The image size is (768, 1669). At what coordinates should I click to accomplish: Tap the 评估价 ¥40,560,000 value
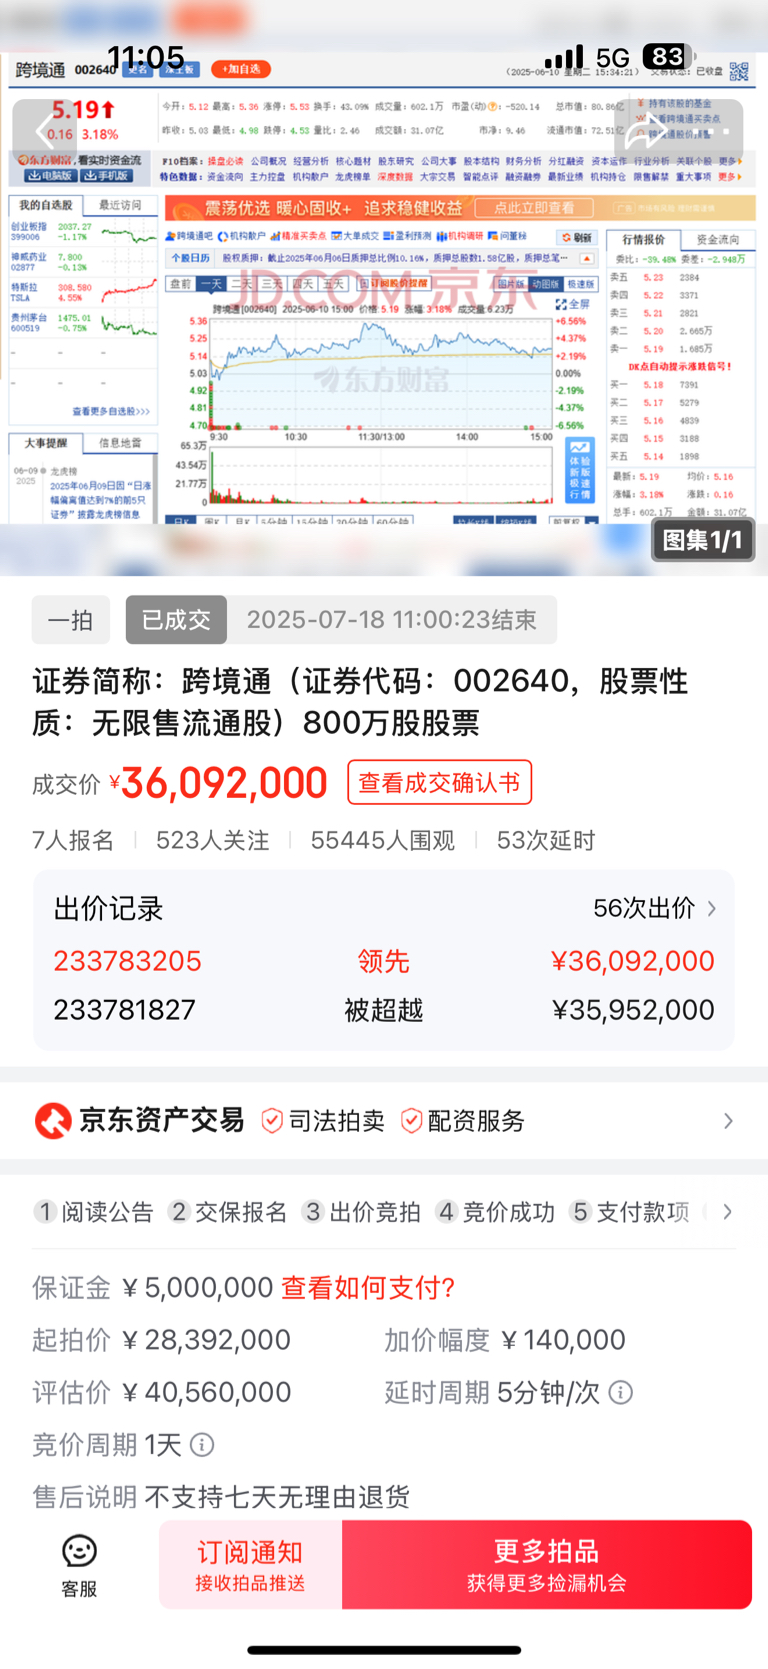(x=206, y=1392)
